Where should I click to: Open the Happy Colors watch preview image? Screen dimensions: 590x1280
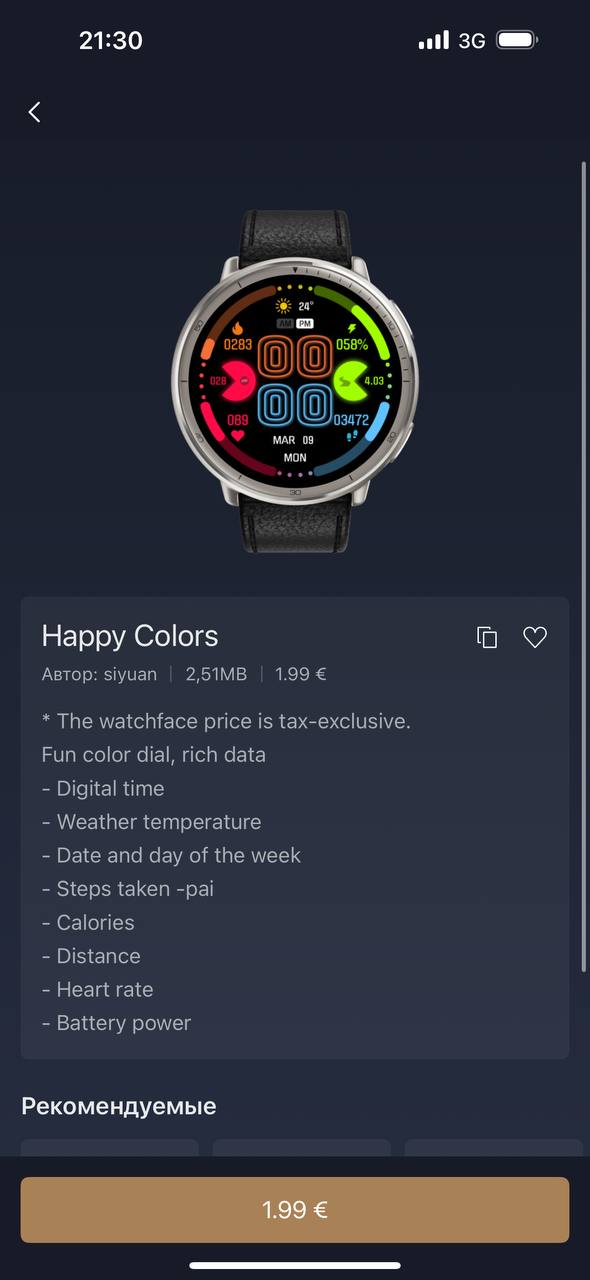(x=295, y=381)
